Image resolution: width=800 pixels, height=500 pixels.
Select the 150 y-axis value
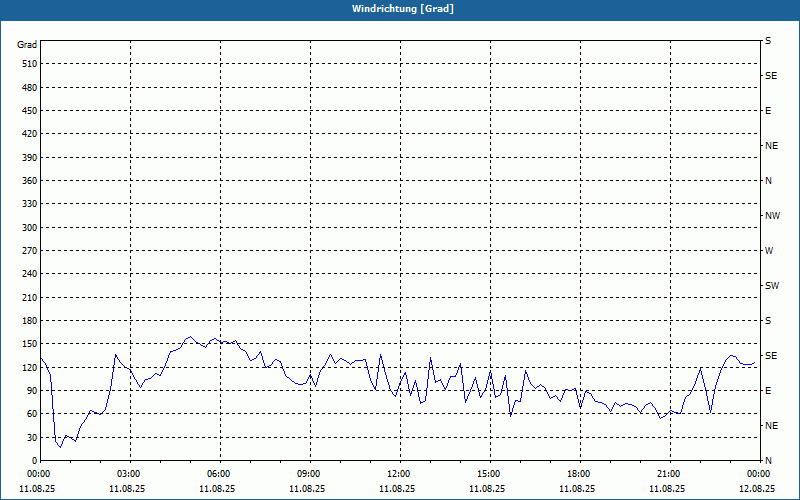pos(30,344)
